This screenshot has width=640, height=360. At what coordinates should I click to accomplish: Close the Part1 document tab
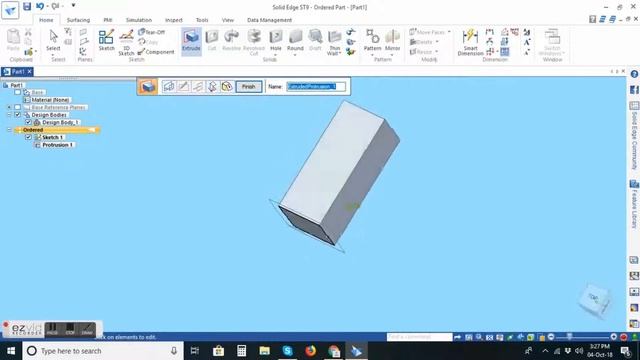pos(29,71)
